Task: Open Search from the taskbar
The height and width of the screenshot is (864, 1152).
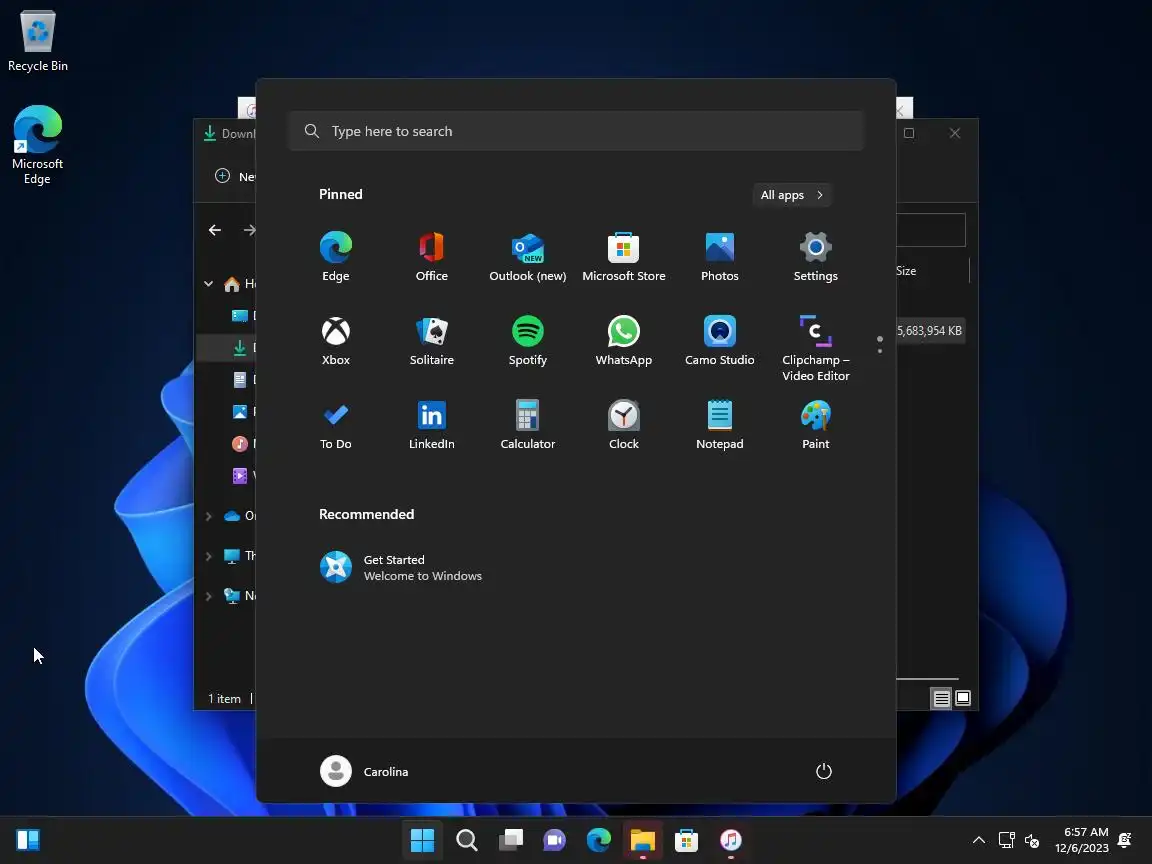Action: [467, 840]
